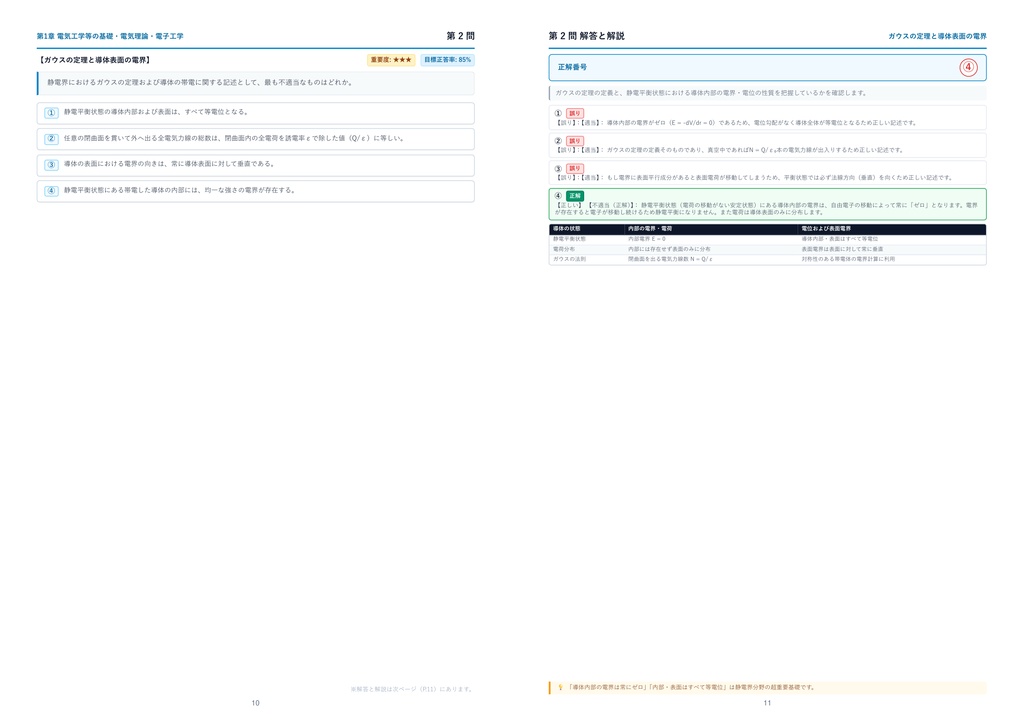The image size is (1024, 724).
Task: Click the red circled ④ correct answer number
Action: point(968,67)
